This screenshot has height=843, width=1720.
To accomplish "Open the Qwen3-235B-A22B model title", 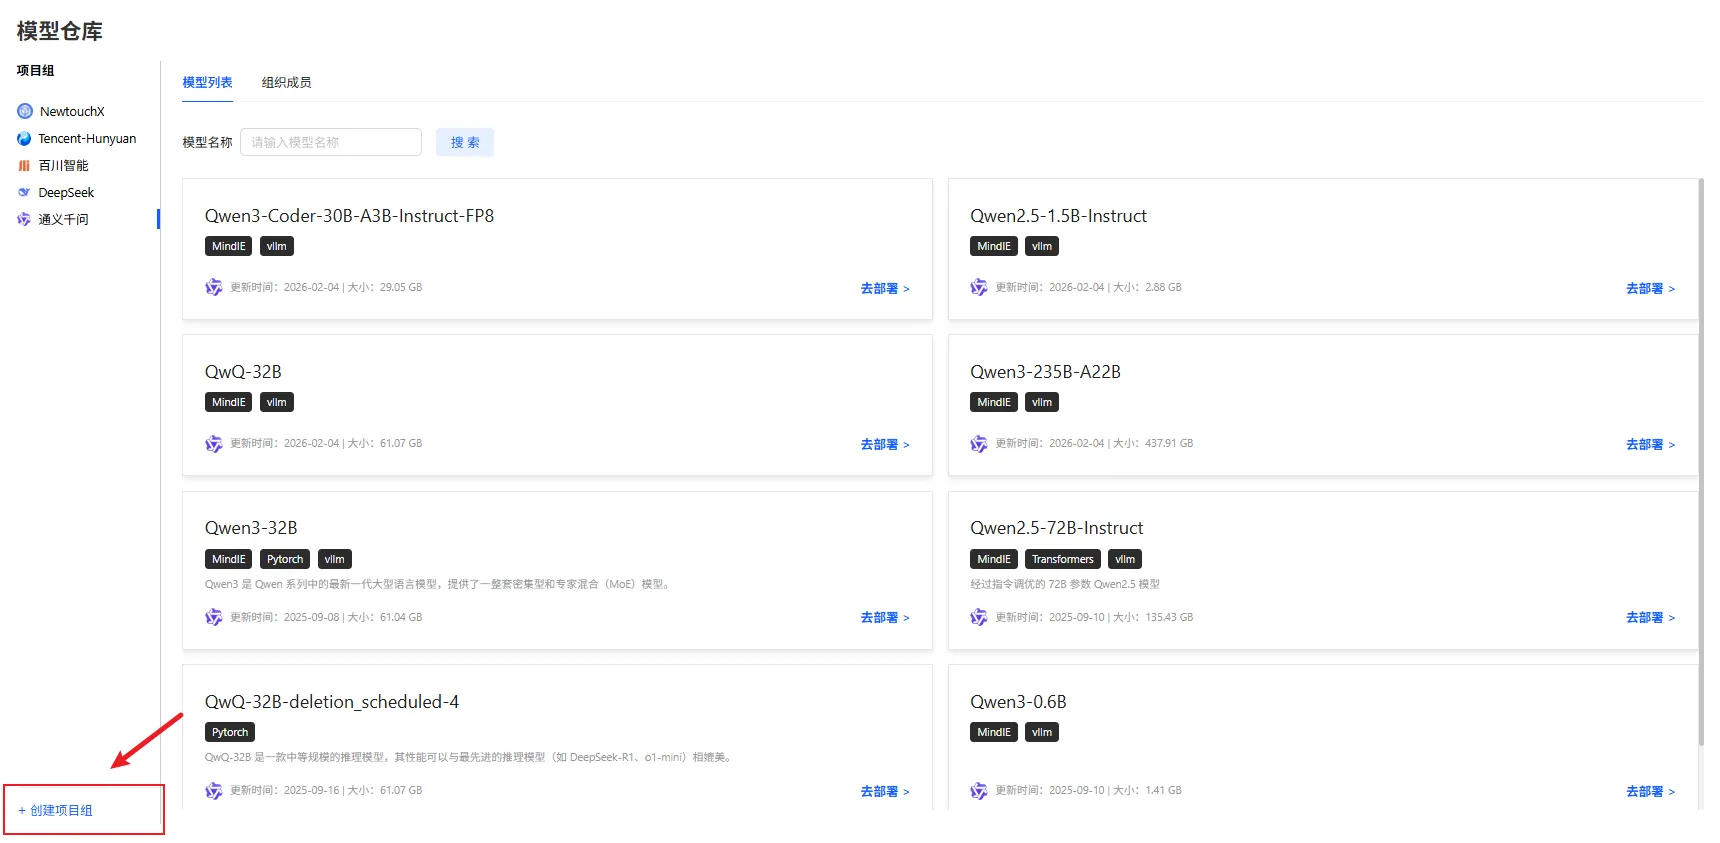I will (x=1045, y=372).
